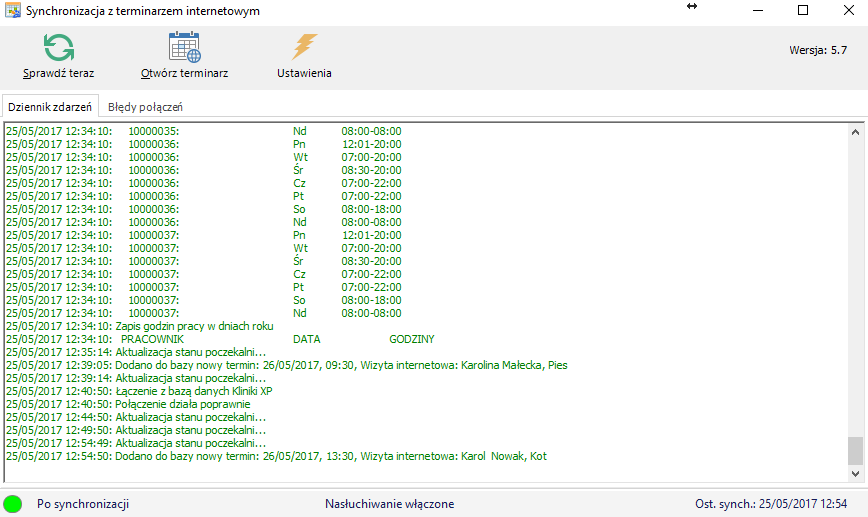Select line Łączenie z bazą danych Kliniki XP
The height and width of the screenshot is (517, 868).
139,391
